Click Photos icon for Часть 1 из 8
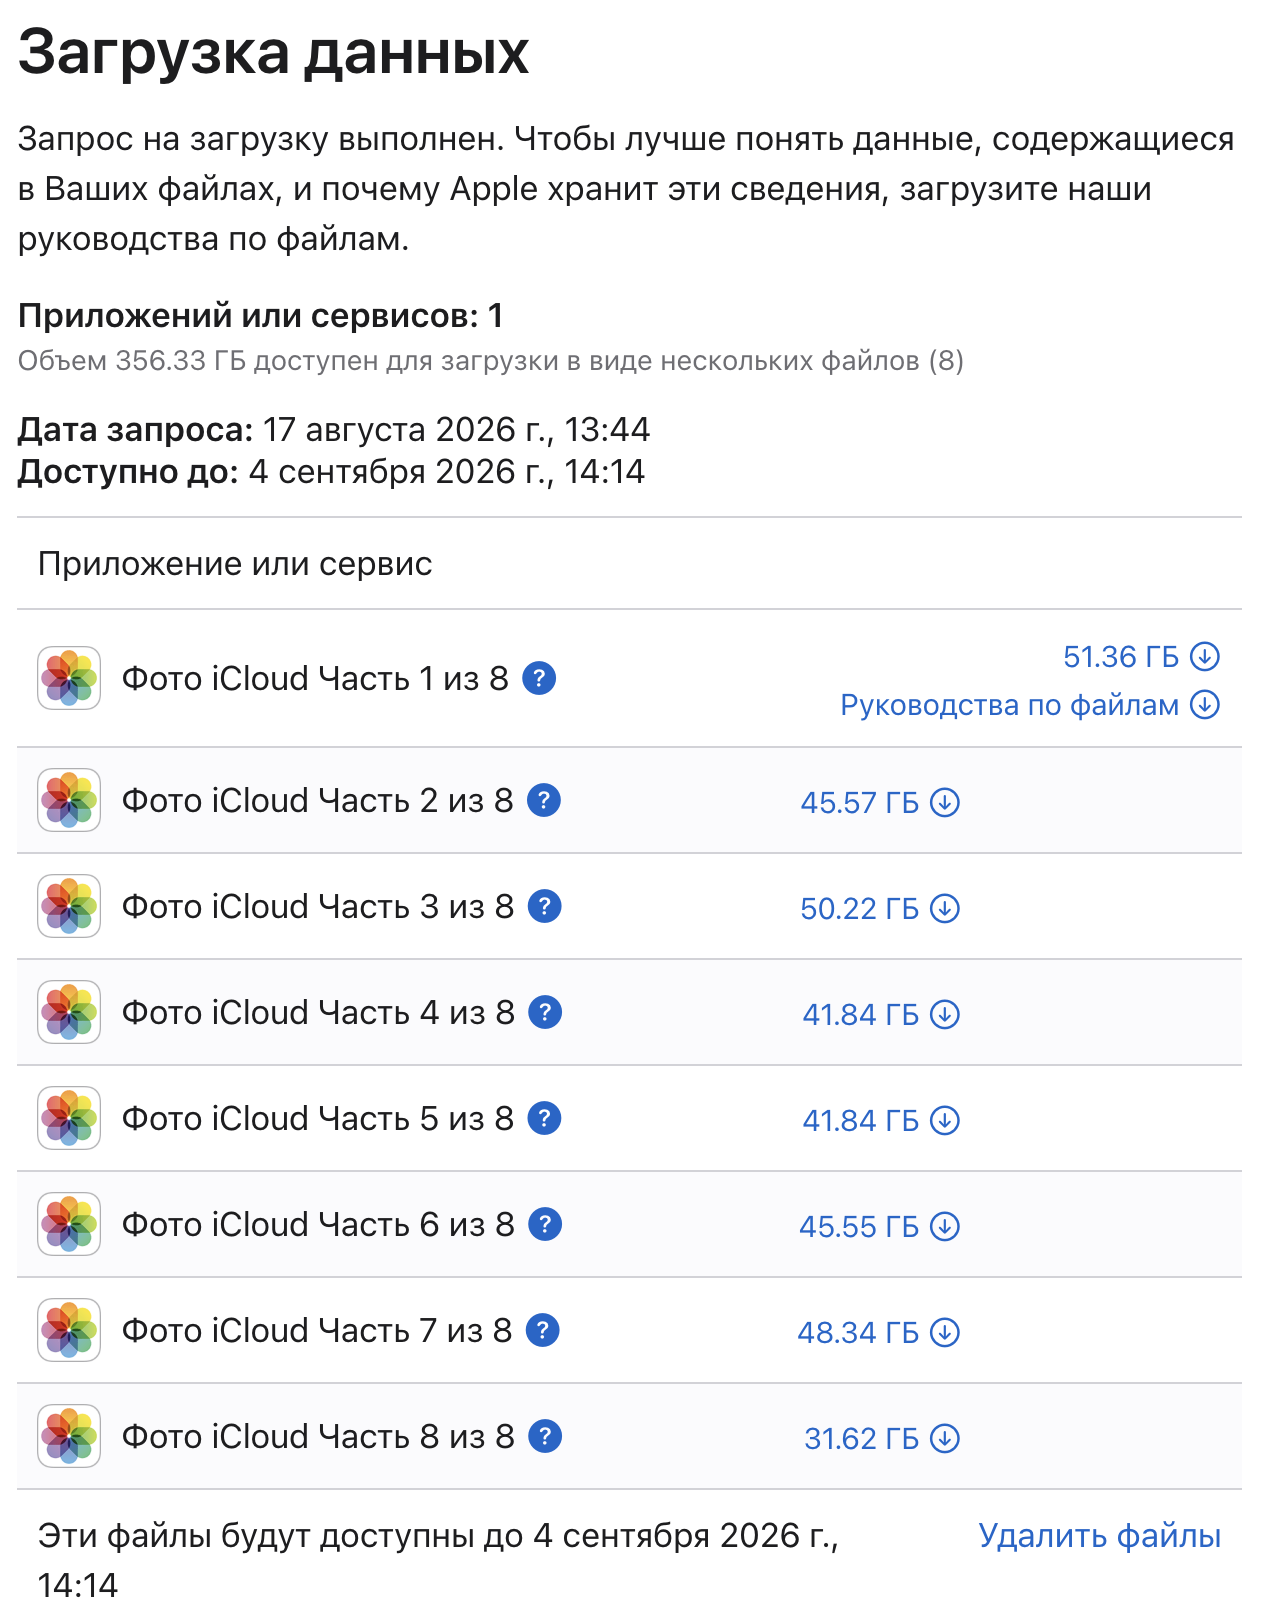1266x1614 pixels. coord(69,678)
